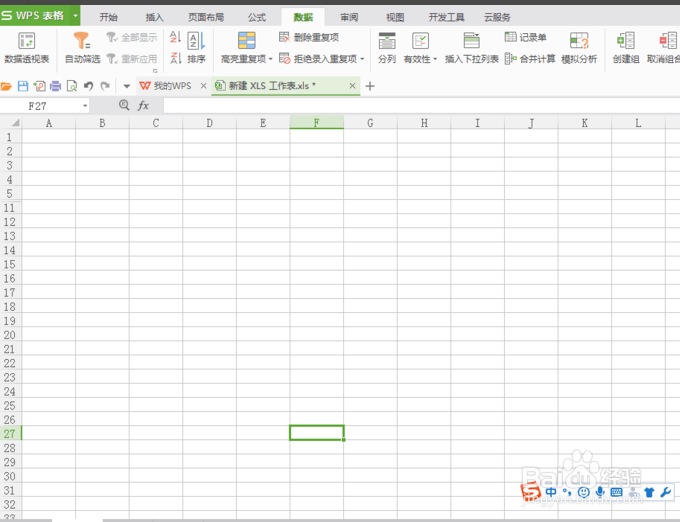Screen dimensions: 680x522
Task: Select row 27 header
Action: (10, 434)
